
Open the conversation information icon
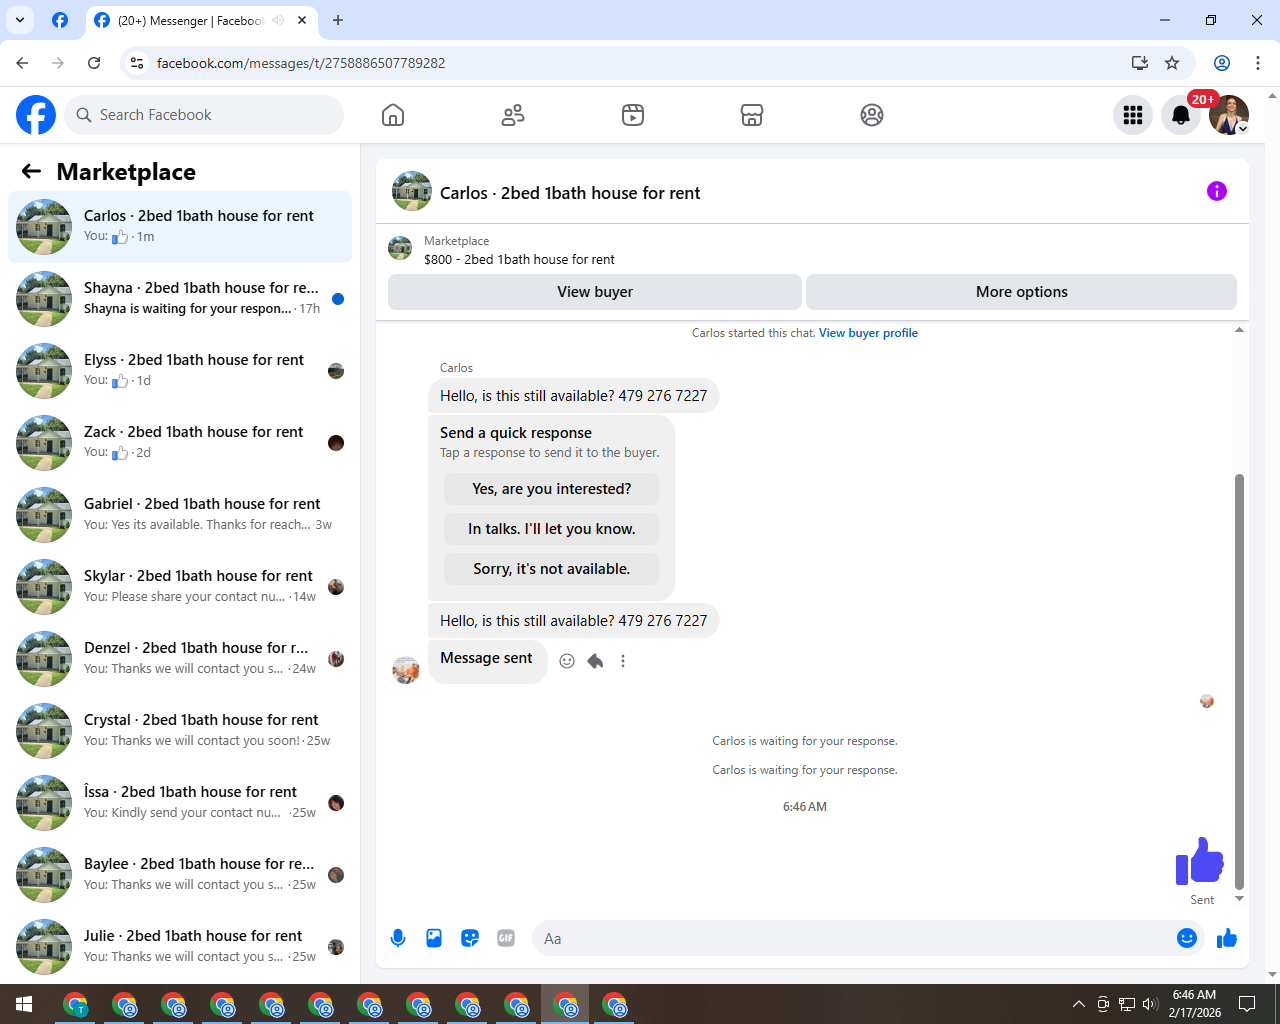(1217, 191)
